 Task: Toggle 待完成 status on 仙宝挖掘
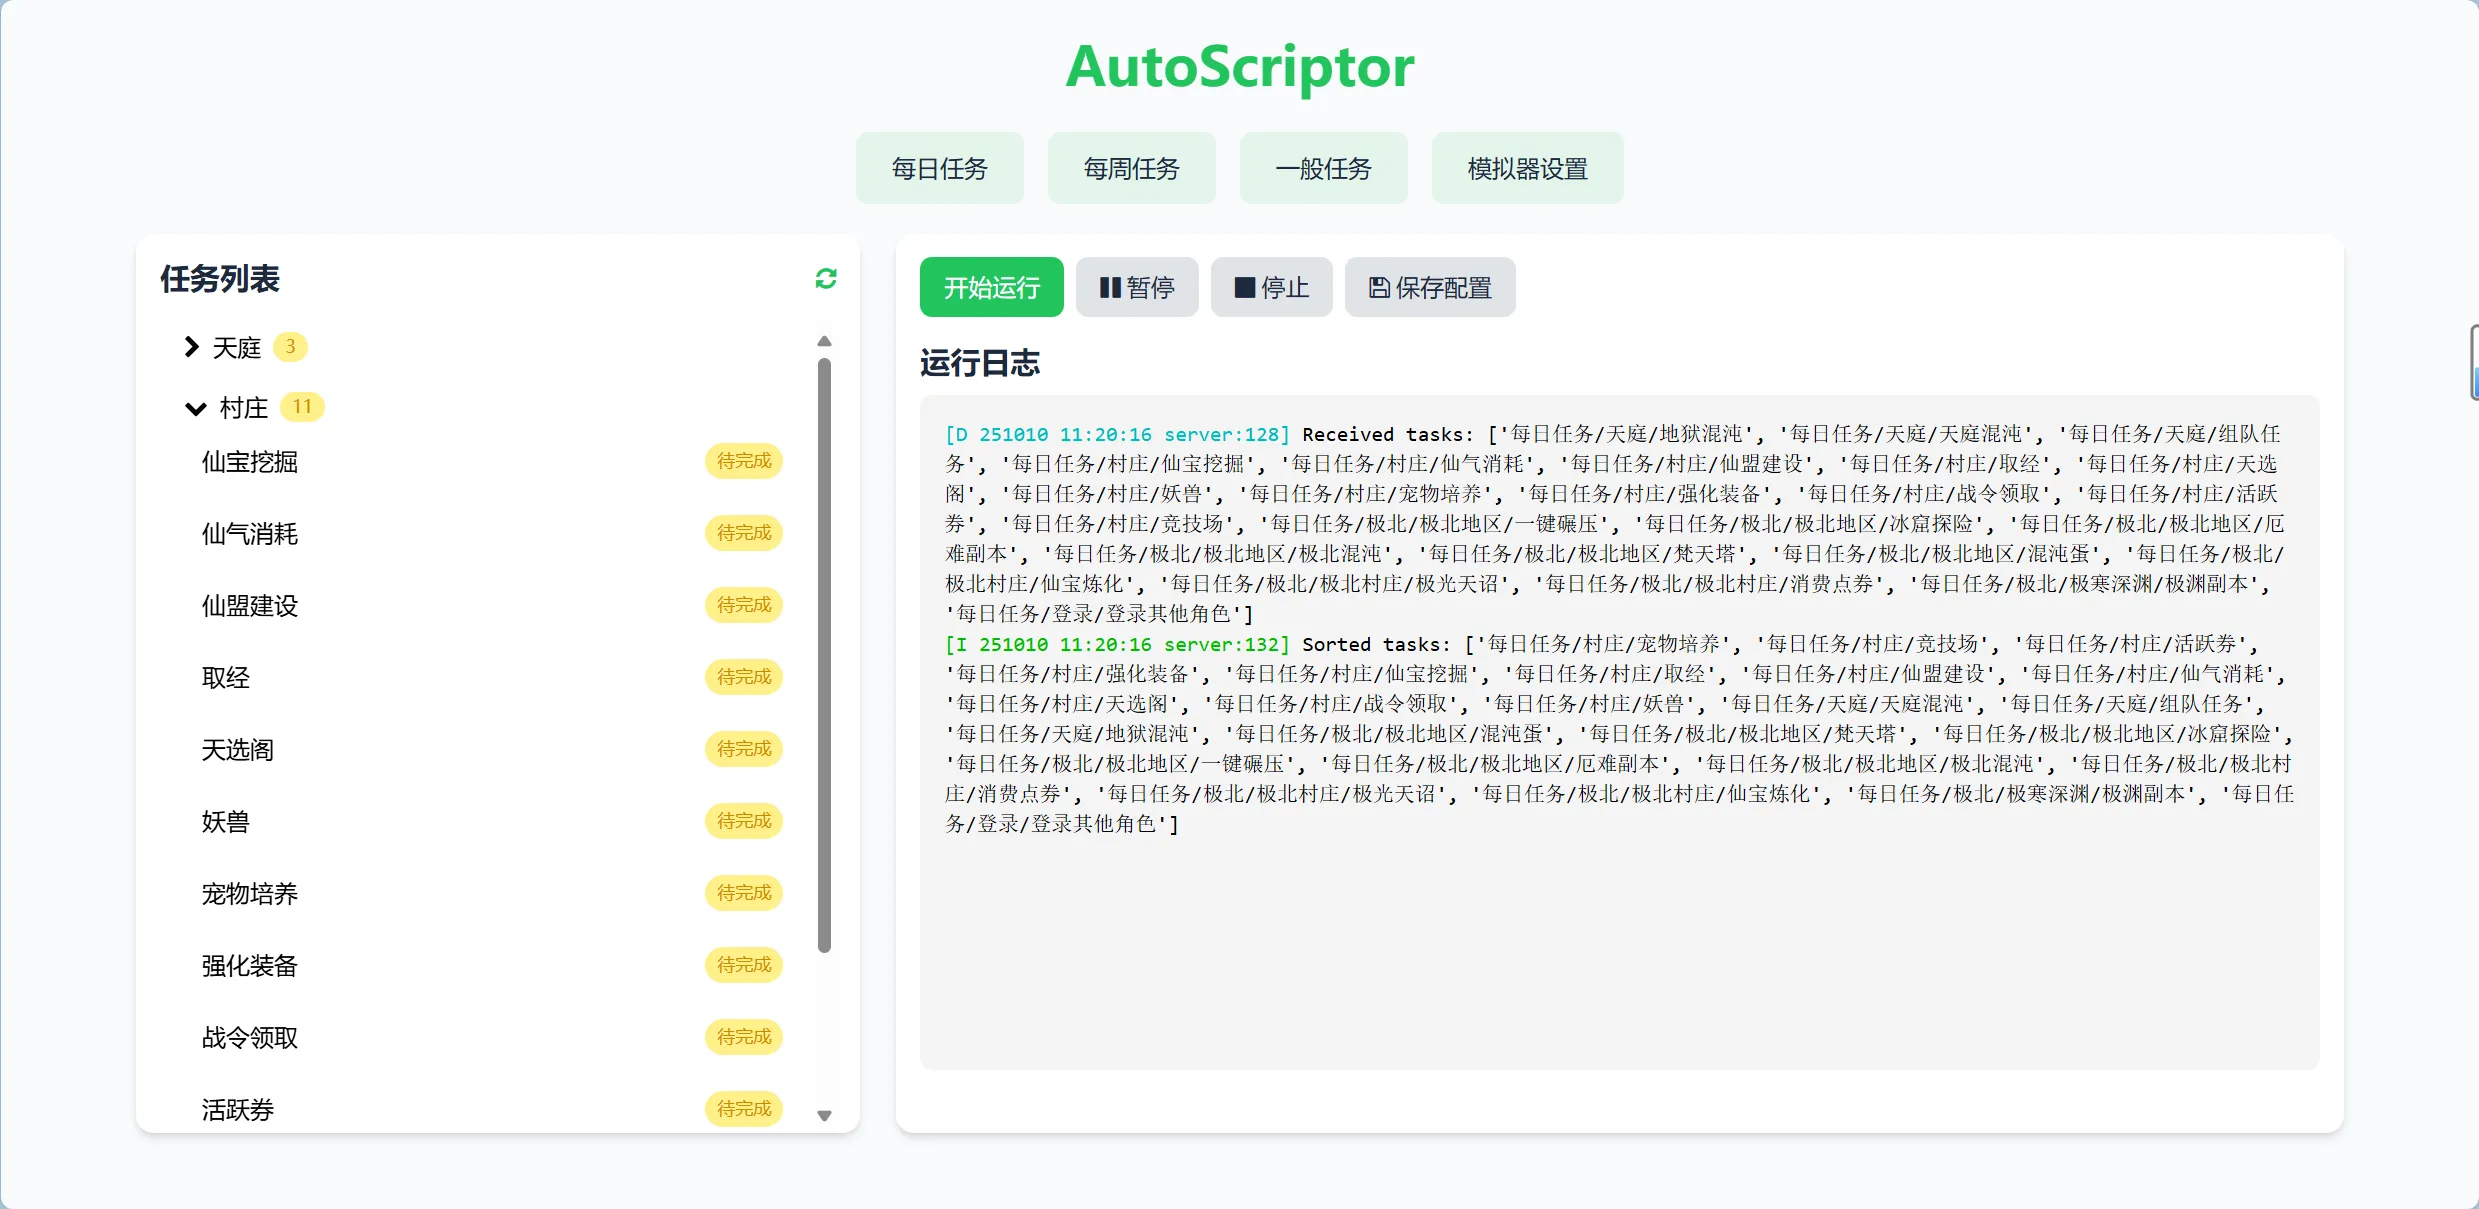click(744, 461)
